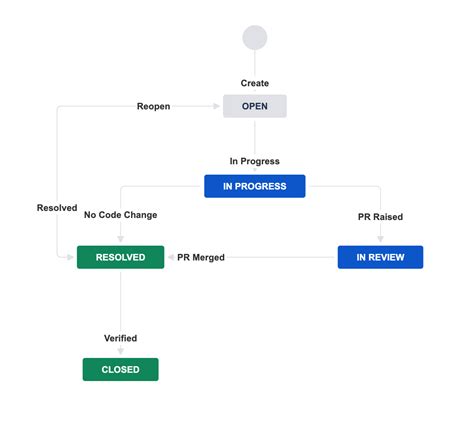This screenshot has width=474, height=431.
Task: Select the PR Merged transition label
Action: pyautogui.click(x=201, y=257)
